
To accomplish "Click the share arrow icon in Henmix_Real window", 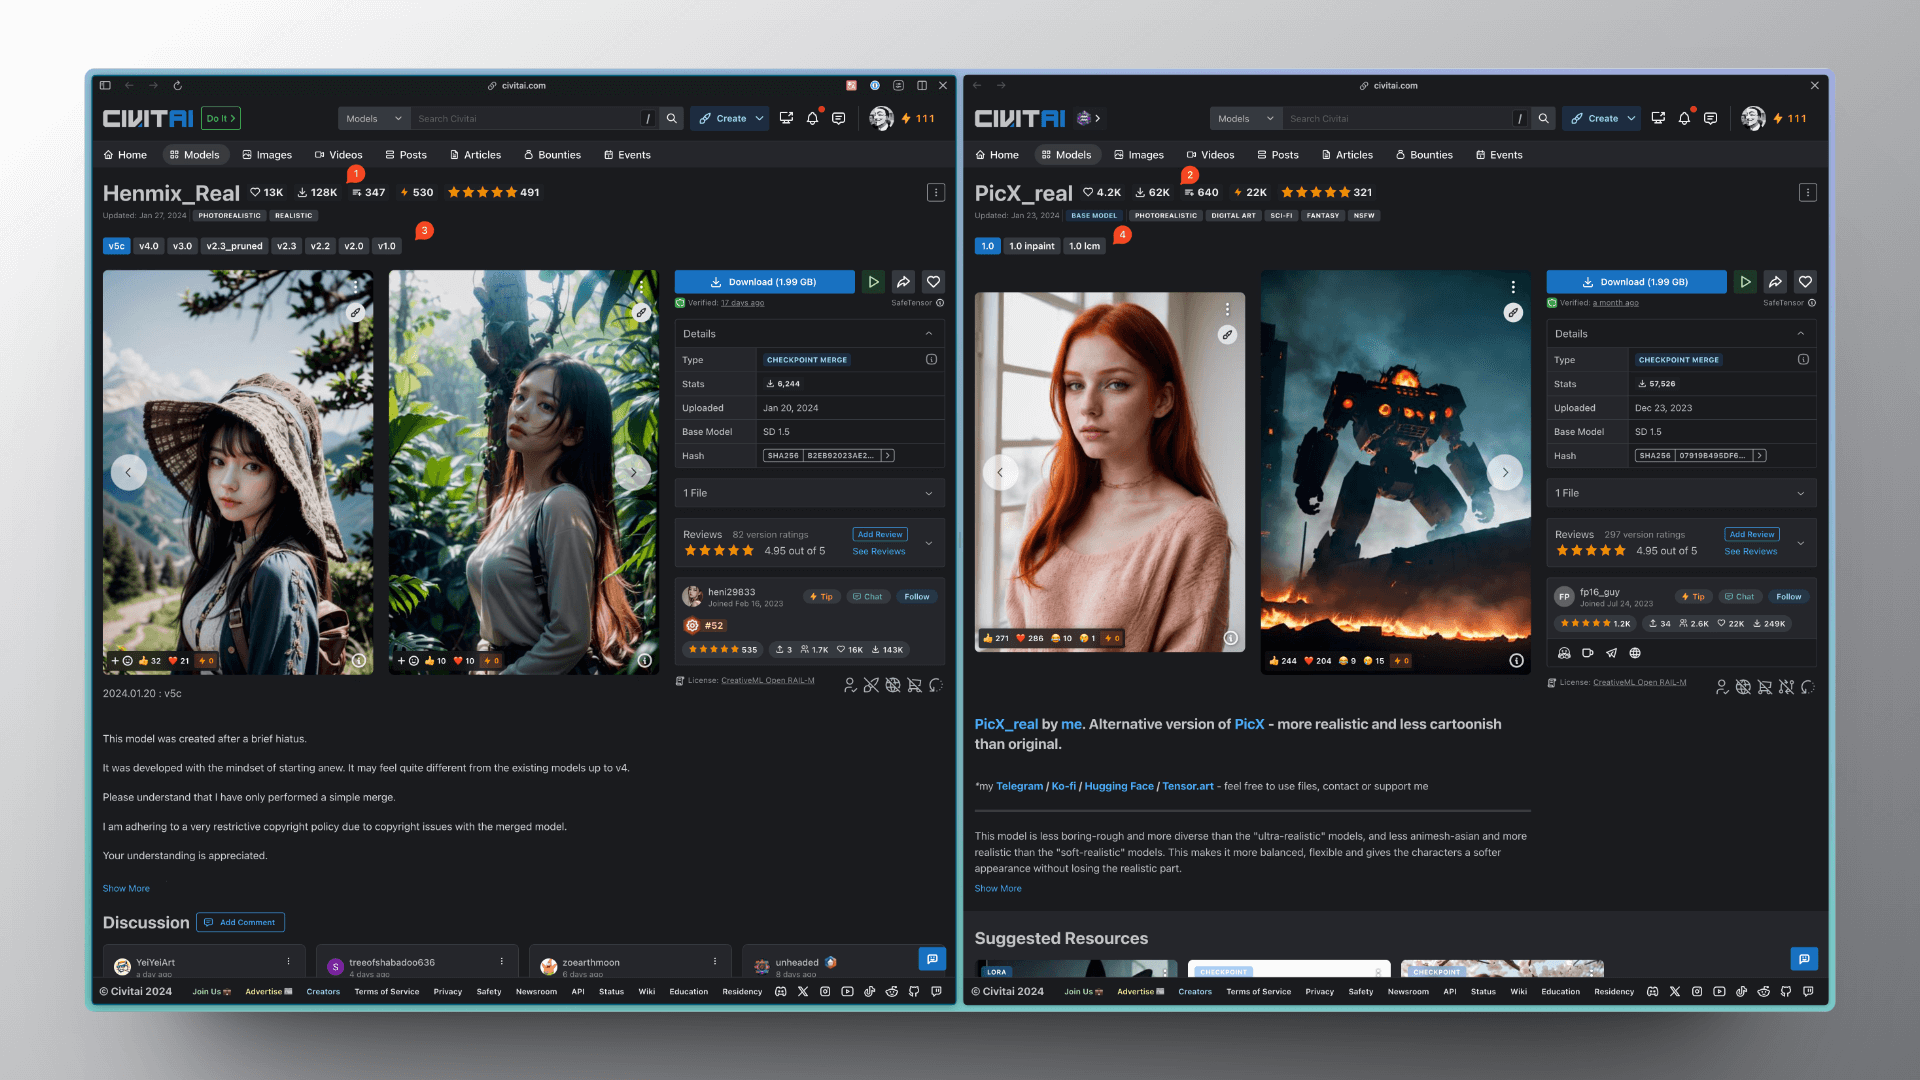I will pyautogui.click(x=903, y=282).
